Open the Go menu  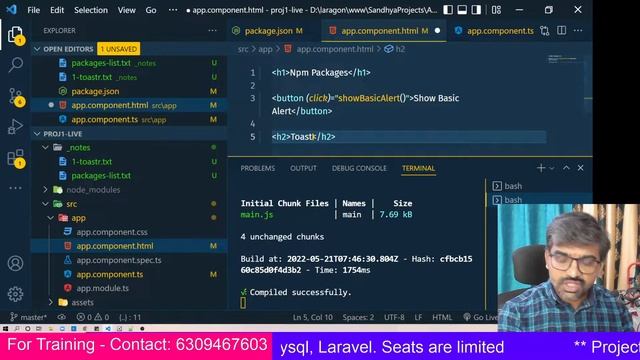pos(151,10)
